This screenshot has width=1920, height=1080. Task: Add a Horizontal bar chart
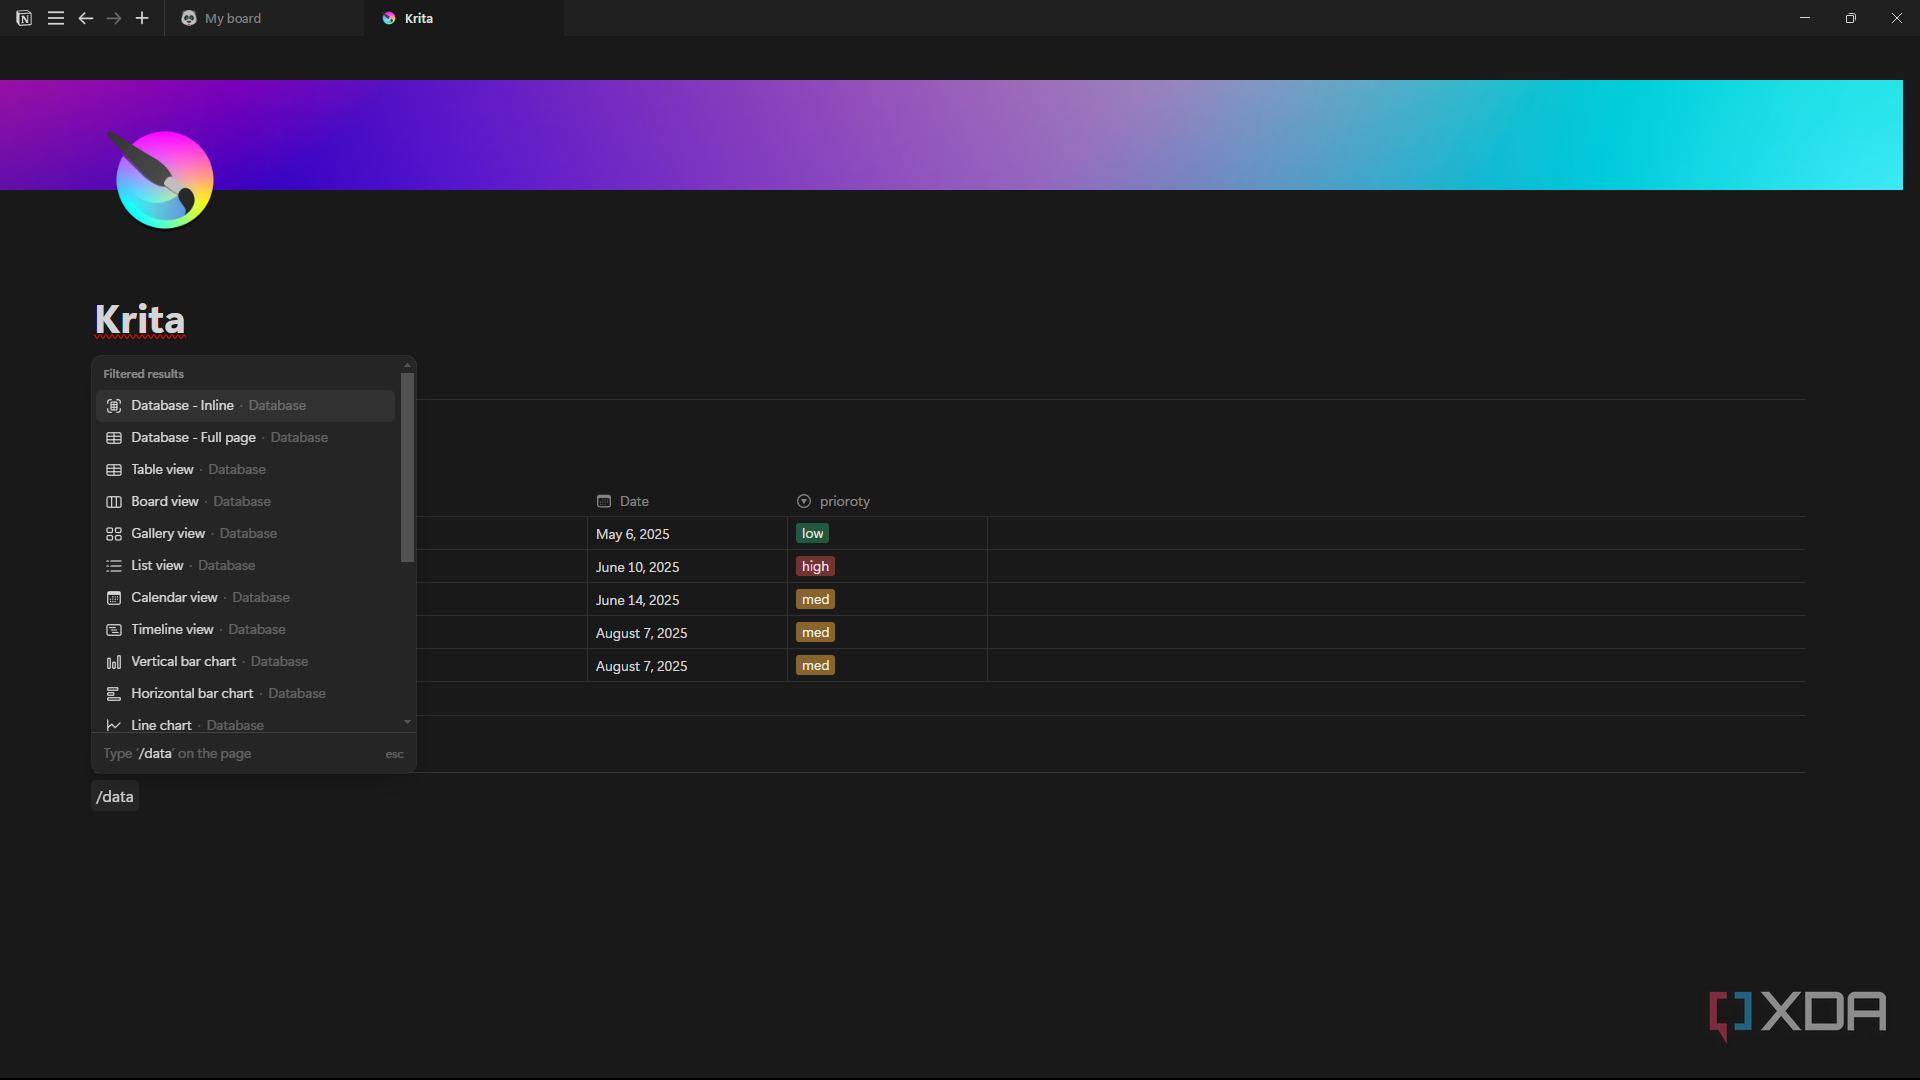pos(245,693)
